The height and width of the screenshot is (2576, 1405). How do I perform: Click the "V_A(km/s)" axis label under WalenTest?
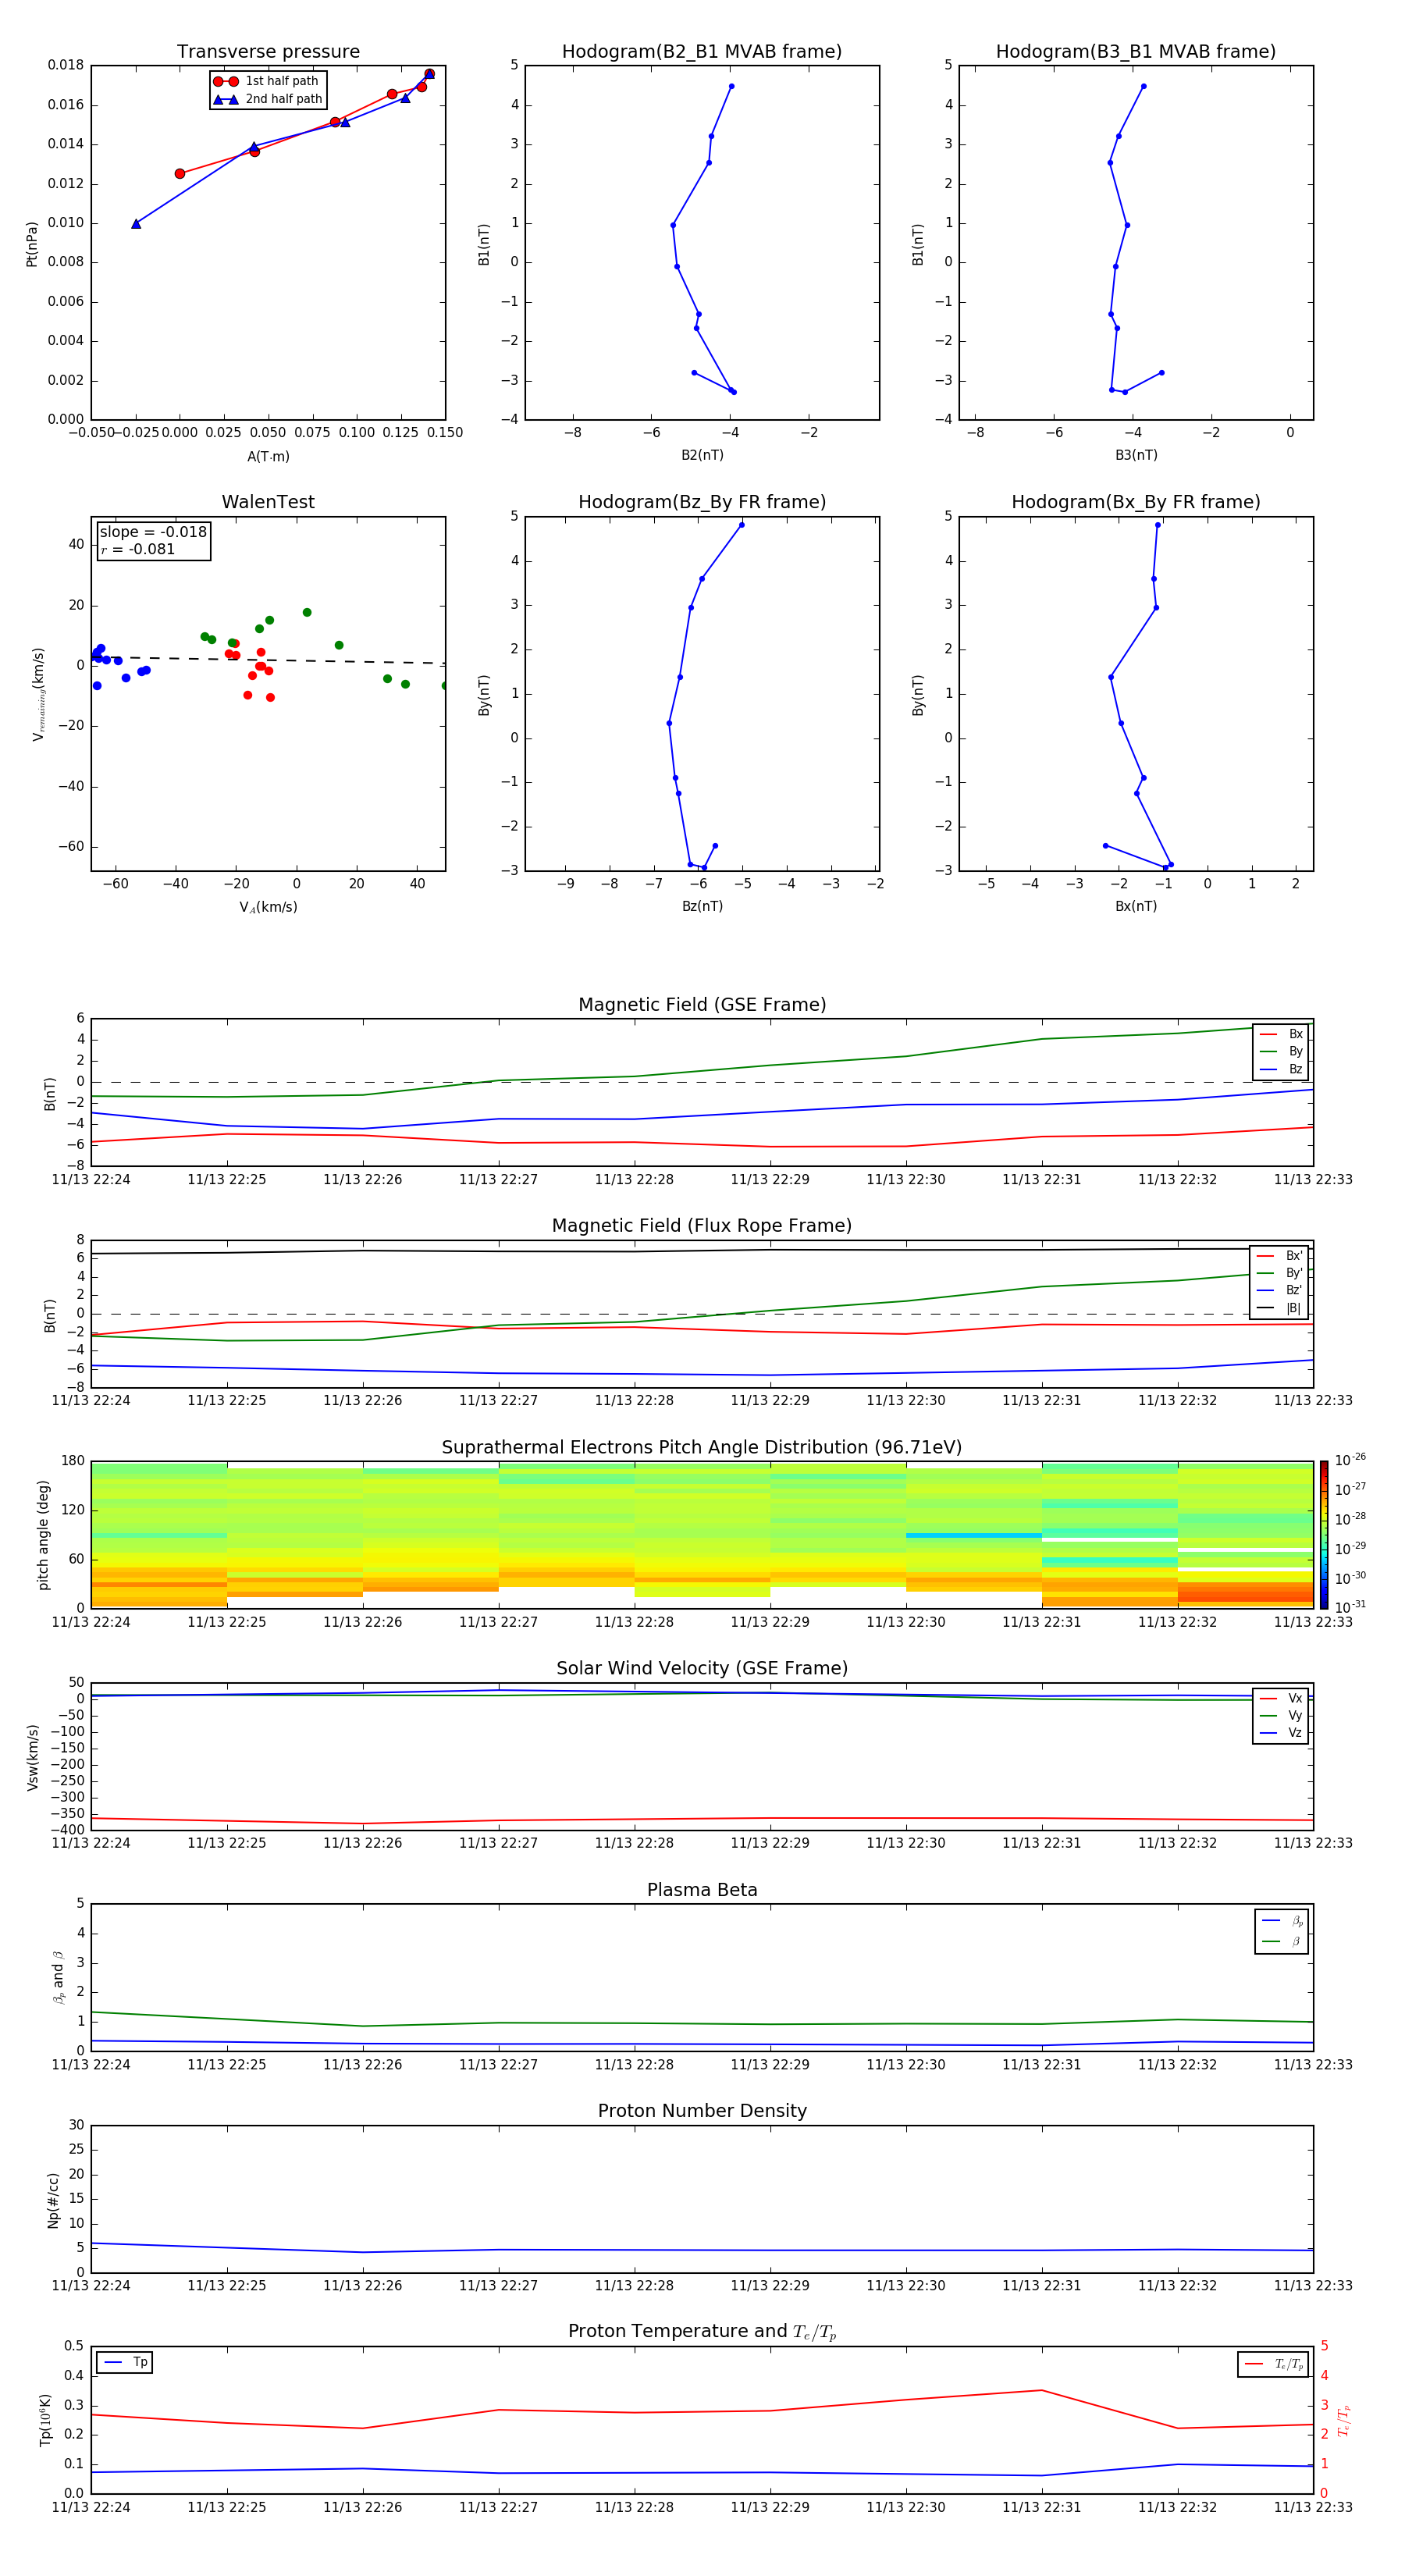[268, 907]
